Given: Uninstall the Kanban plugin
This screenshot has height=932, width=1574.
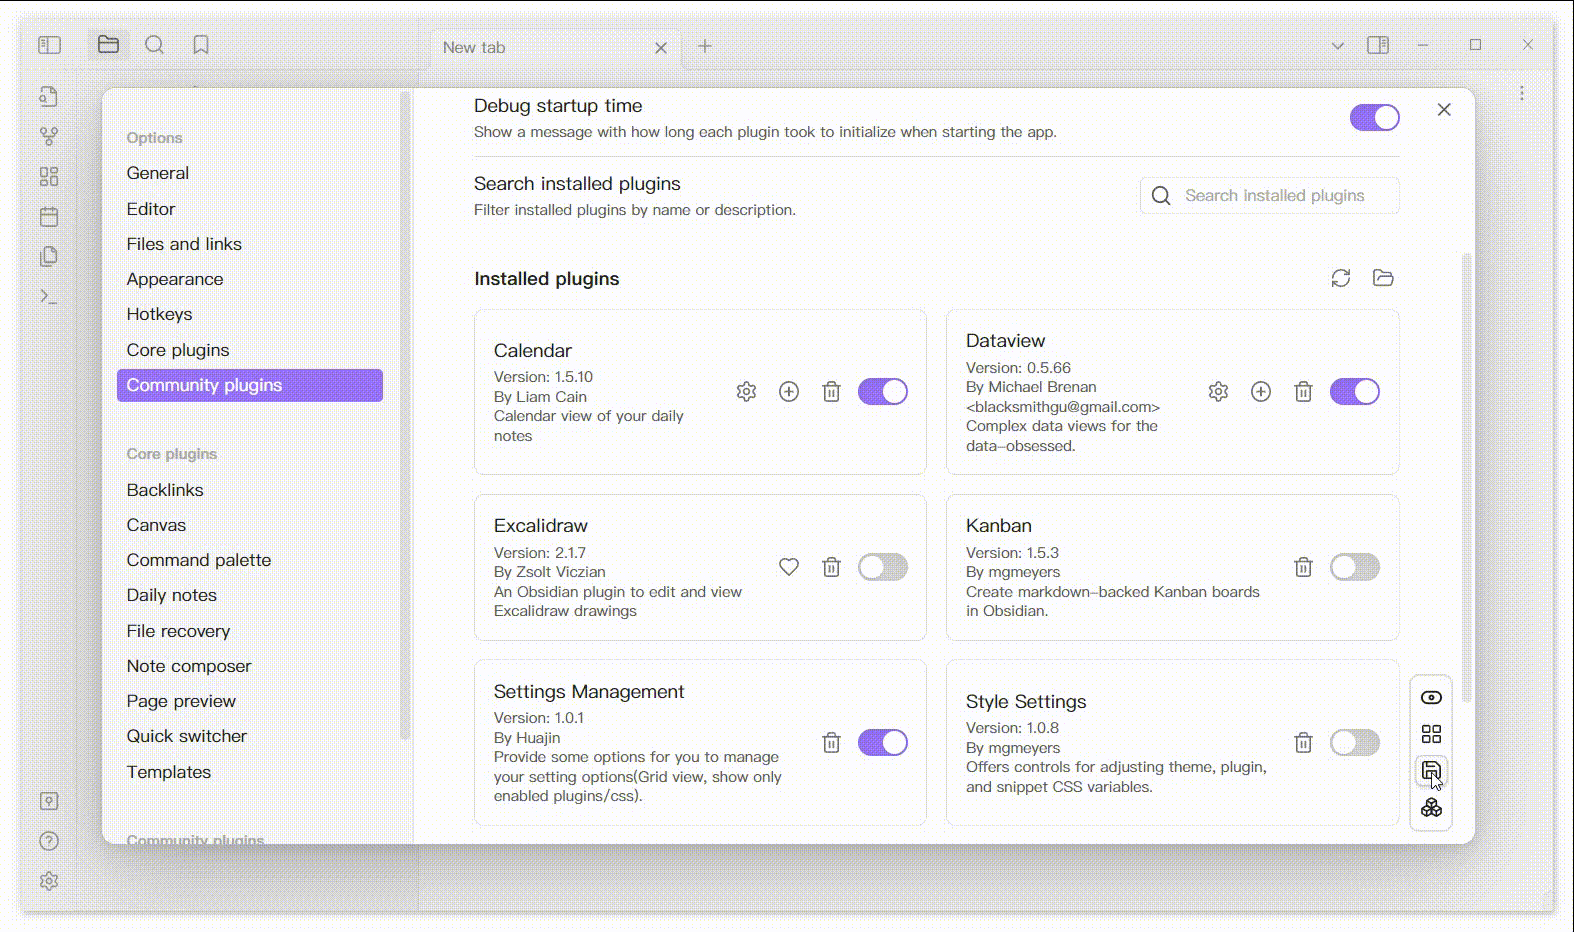Looking at the screenshot, I should pos(1303,567).
